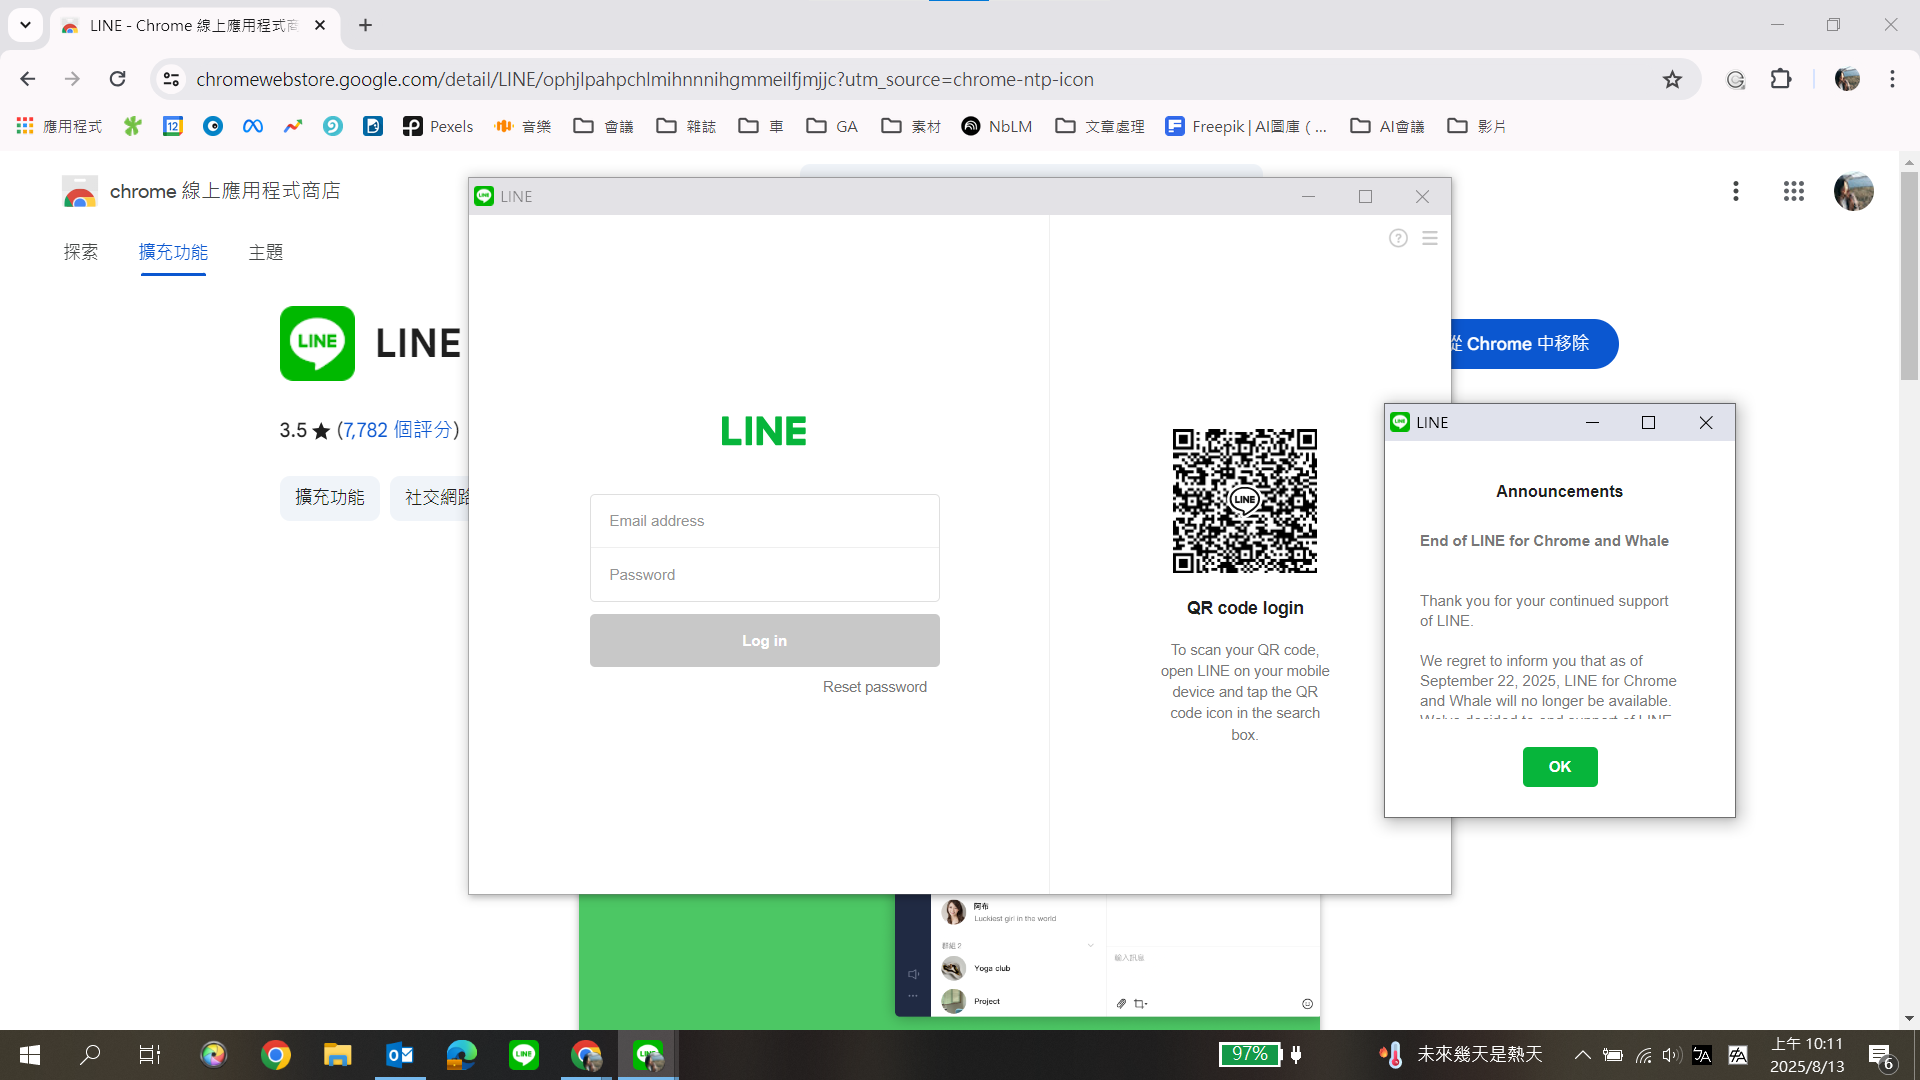Reload the current page
This screenshot has width=1920, height=1080.
117,79
